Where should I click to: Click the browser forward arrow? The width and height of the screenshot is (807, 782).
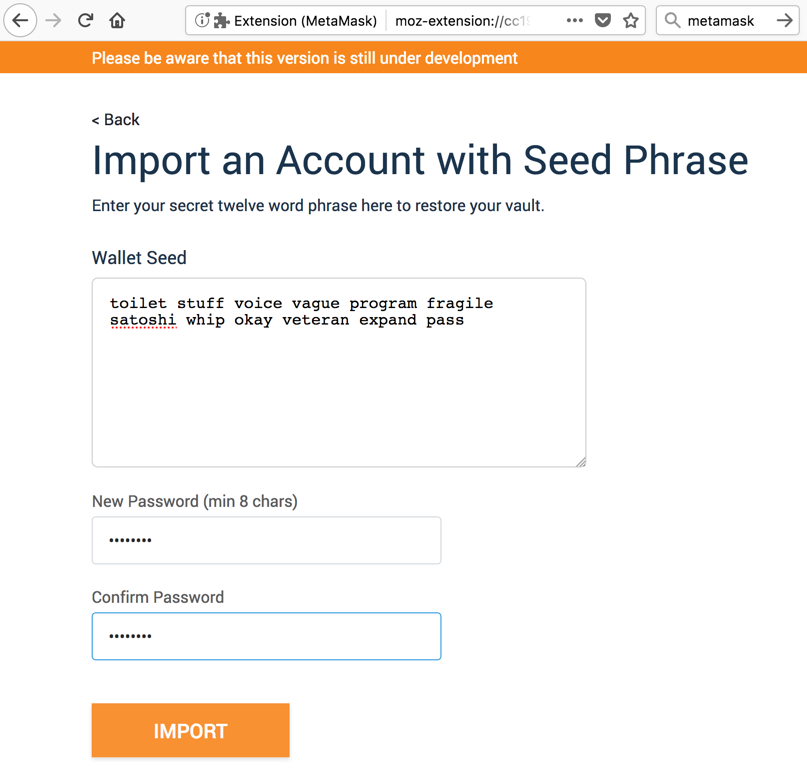(x=54, y=20)
